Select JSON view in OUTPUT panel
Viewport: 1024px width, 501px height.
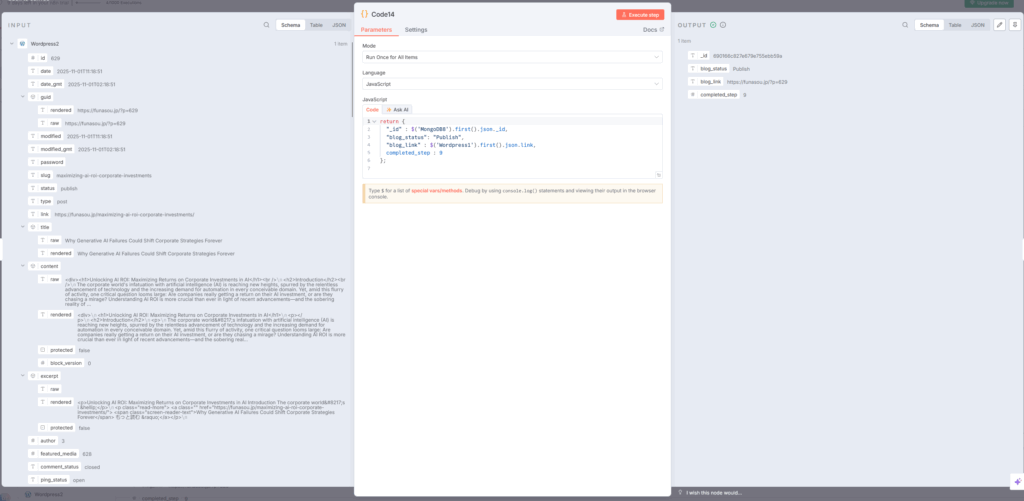(978, 24)
